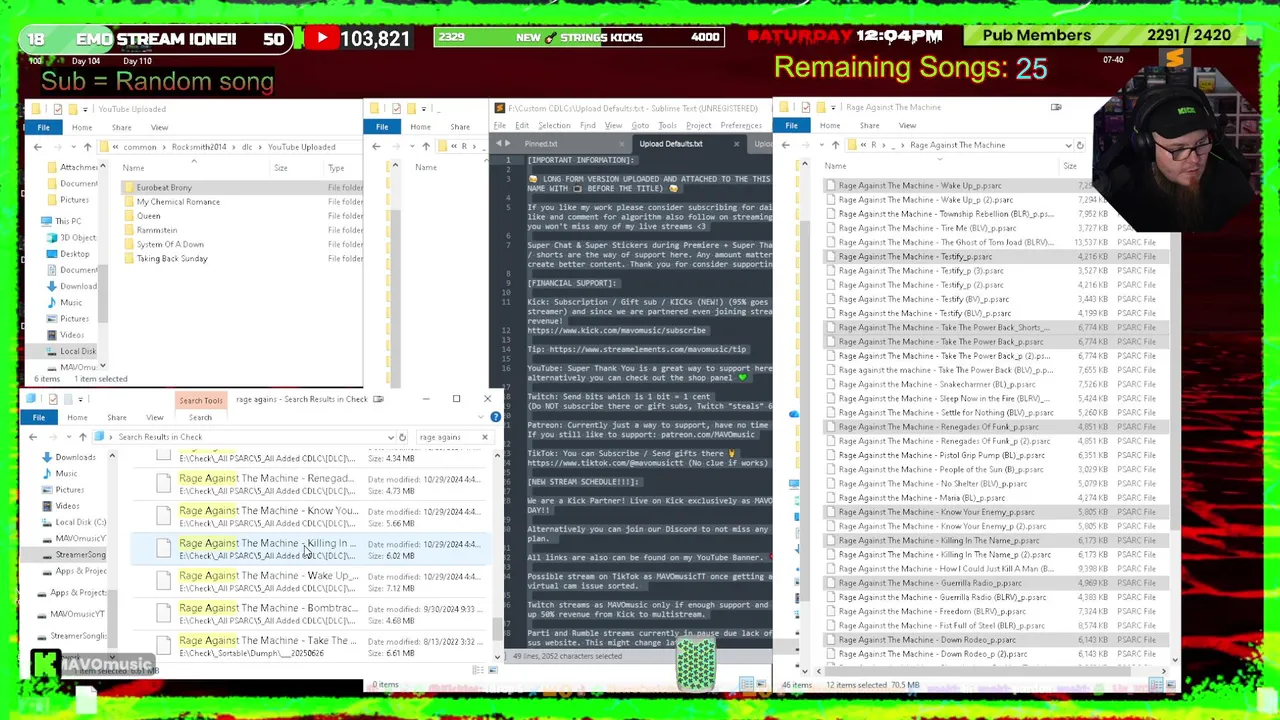Viewport: 1280px width, 720px height.
Task: Open Eurobeat Brony folder in YouTube Uploaded window
Action: click(x=164, y=187)
